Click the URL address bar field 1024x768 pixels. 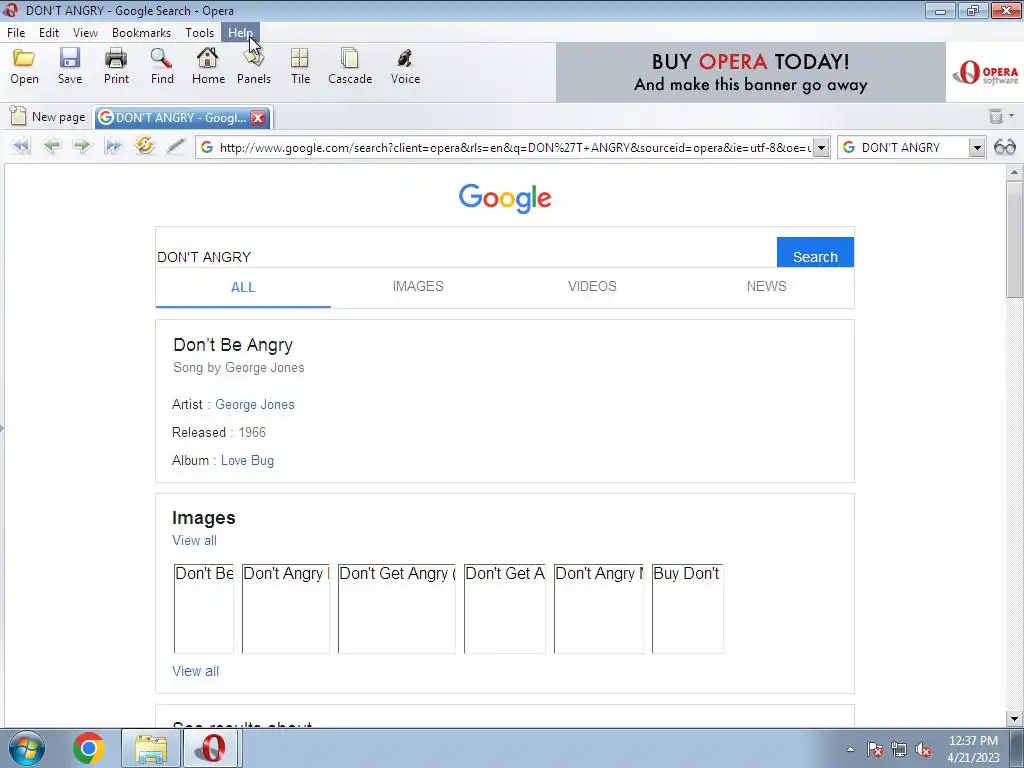(515, 148)
